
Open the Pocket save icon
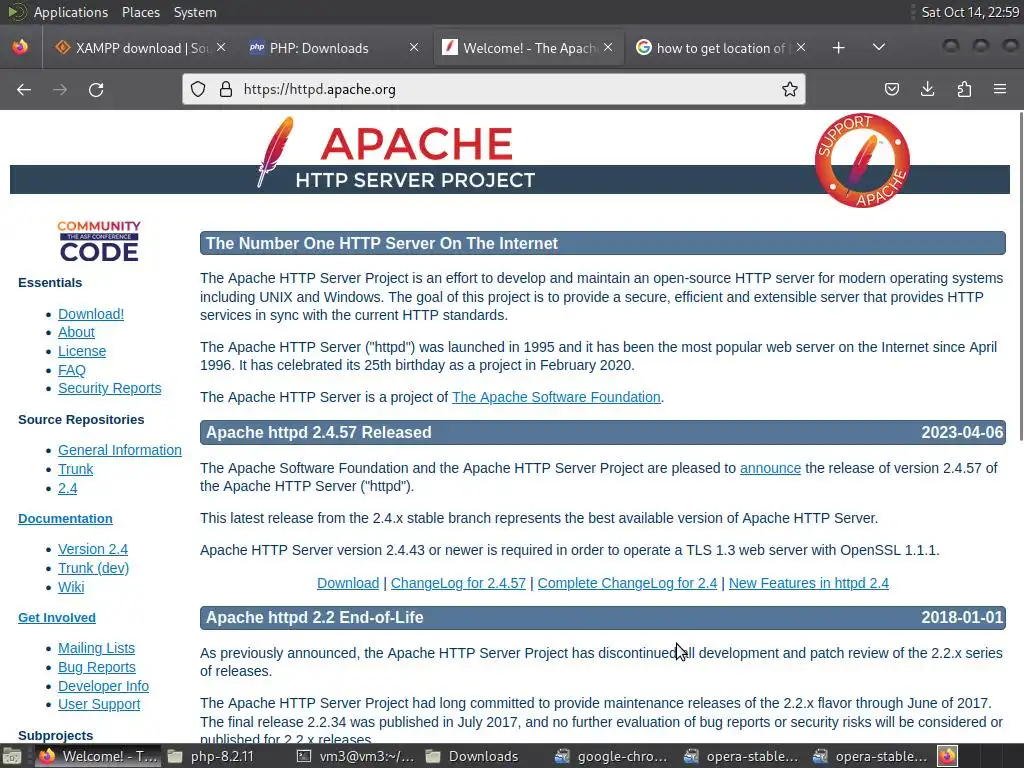pyautogui.click(x=891, y=89)
